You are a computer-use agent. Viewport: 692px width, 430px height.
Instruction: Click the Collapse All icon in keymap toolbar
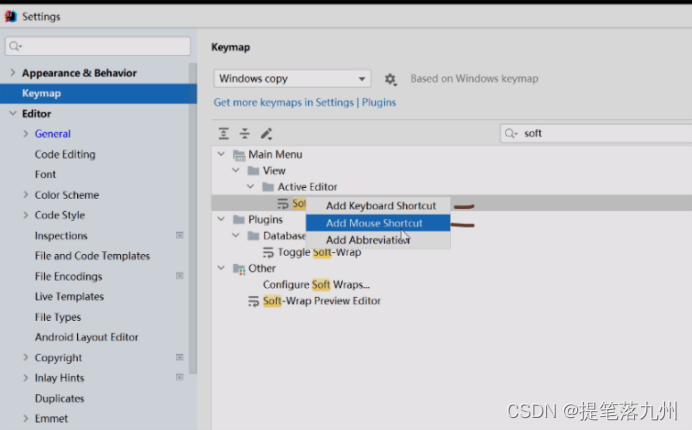[x=244, y=133]
